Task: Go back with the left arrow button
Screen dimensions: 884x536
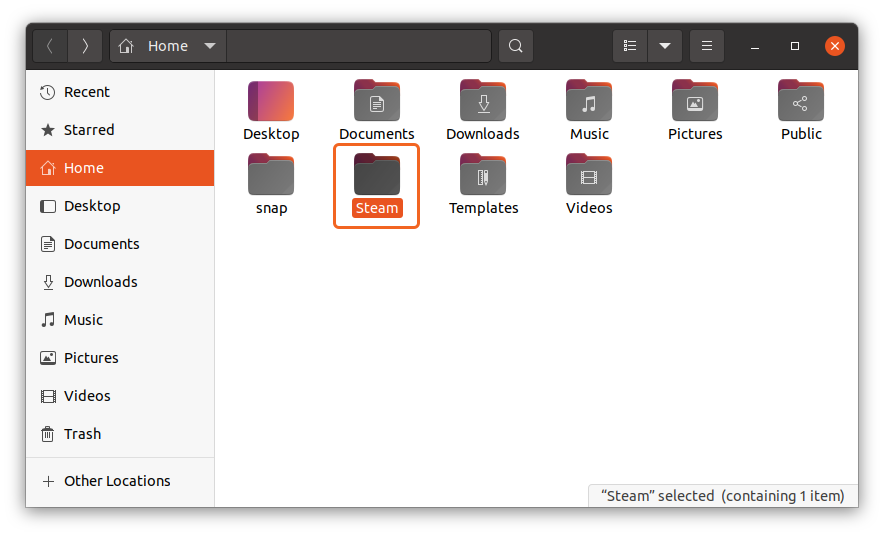Action: point(50,46)
